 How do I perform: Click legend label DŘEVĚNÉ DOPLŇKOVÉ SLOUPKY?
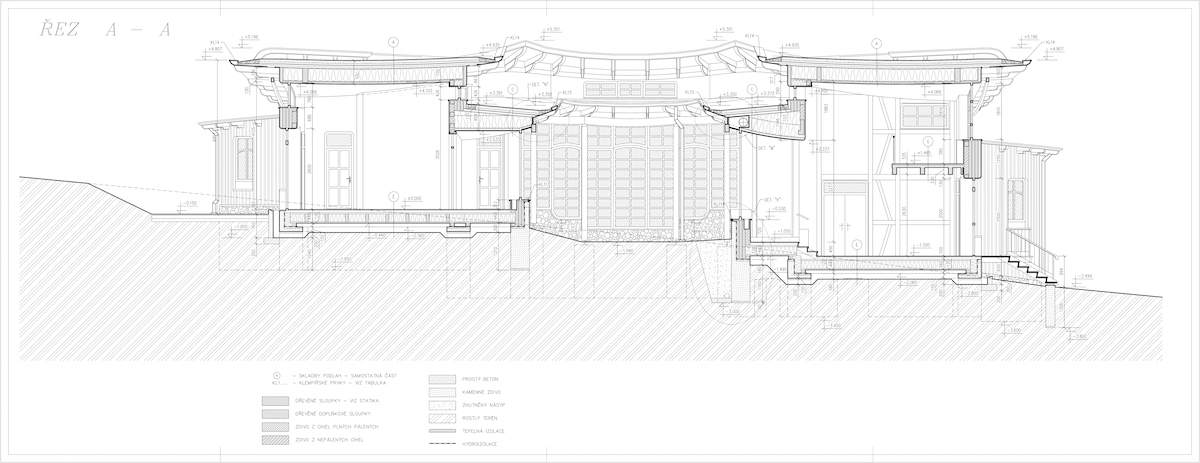click(x=333, y=414)
